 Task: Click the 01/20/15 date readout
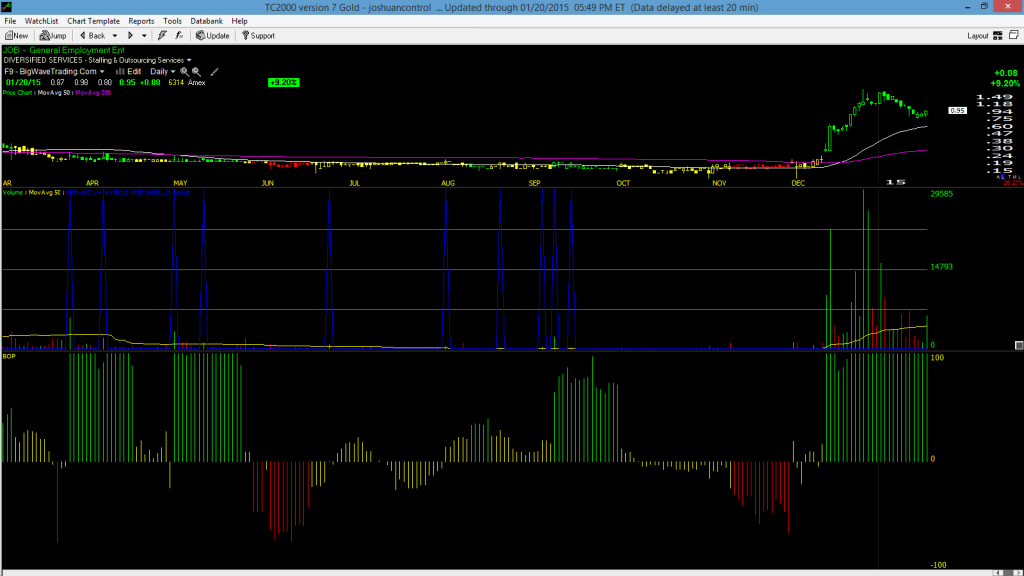coord(24,83)
